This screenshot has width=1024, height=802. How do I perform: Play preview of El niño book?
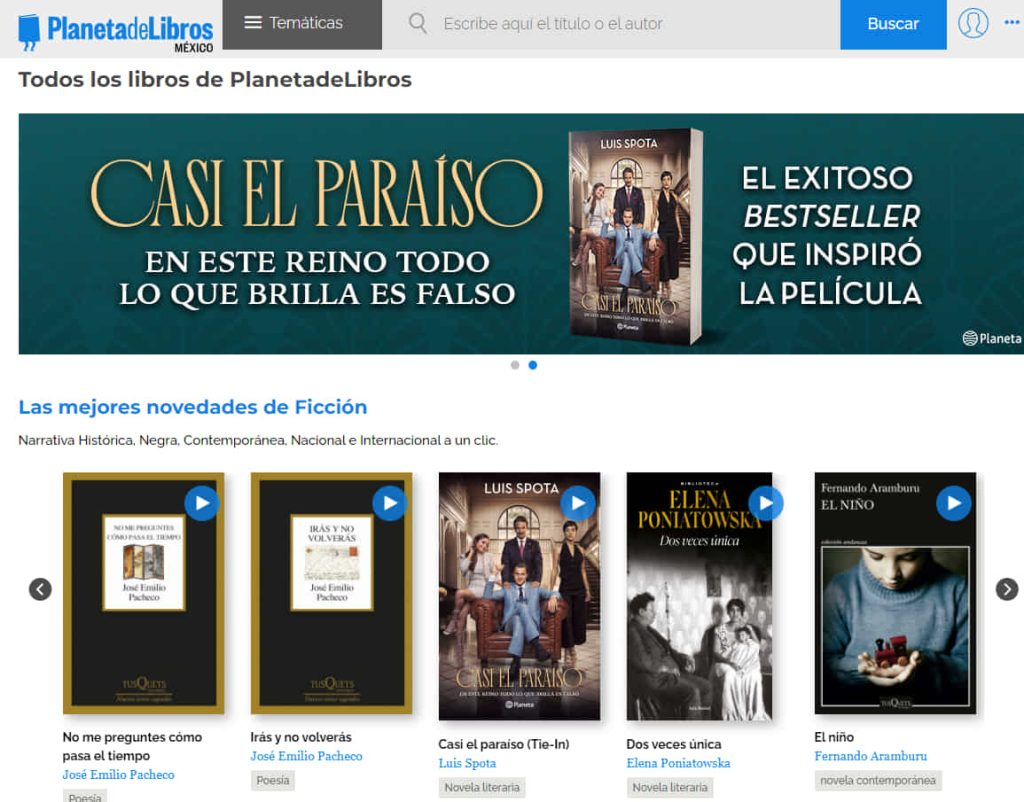pos(954,503)
